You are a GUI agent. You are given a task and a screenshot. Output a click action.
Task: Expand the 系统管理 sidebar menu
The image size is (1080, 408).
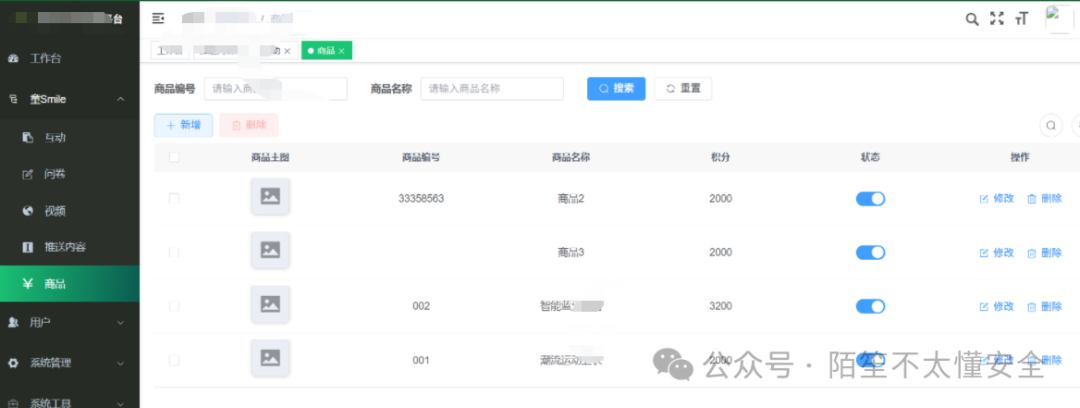[70, 363]
